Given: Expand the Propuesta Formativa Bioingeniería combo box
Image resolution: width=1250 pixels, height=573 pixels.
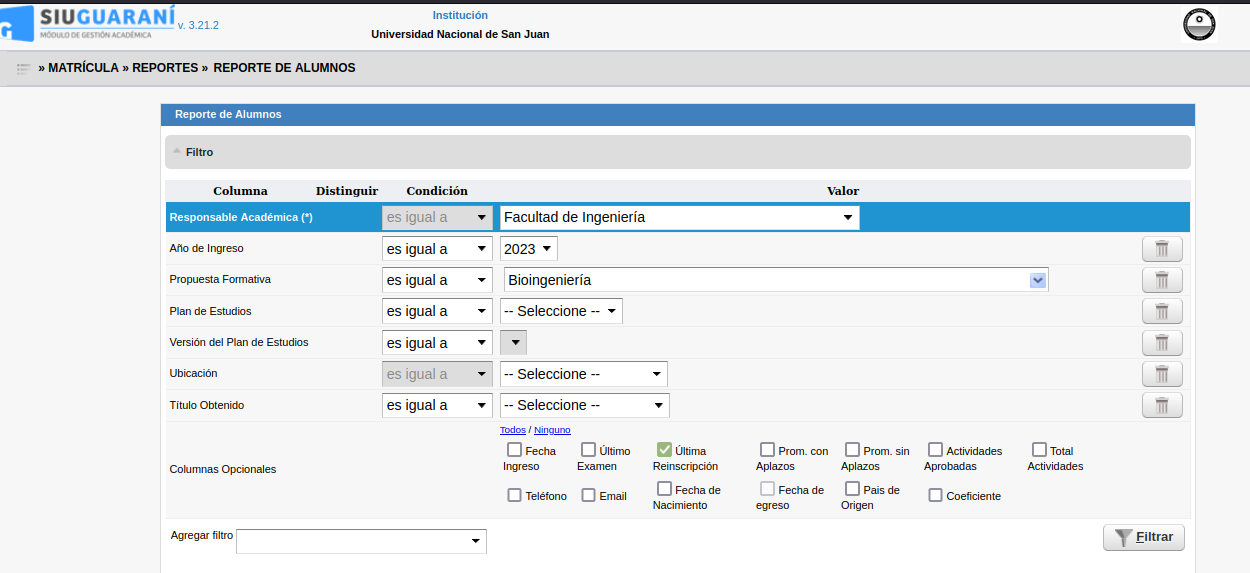Looking at the screenshot, I should [1038, 281].
